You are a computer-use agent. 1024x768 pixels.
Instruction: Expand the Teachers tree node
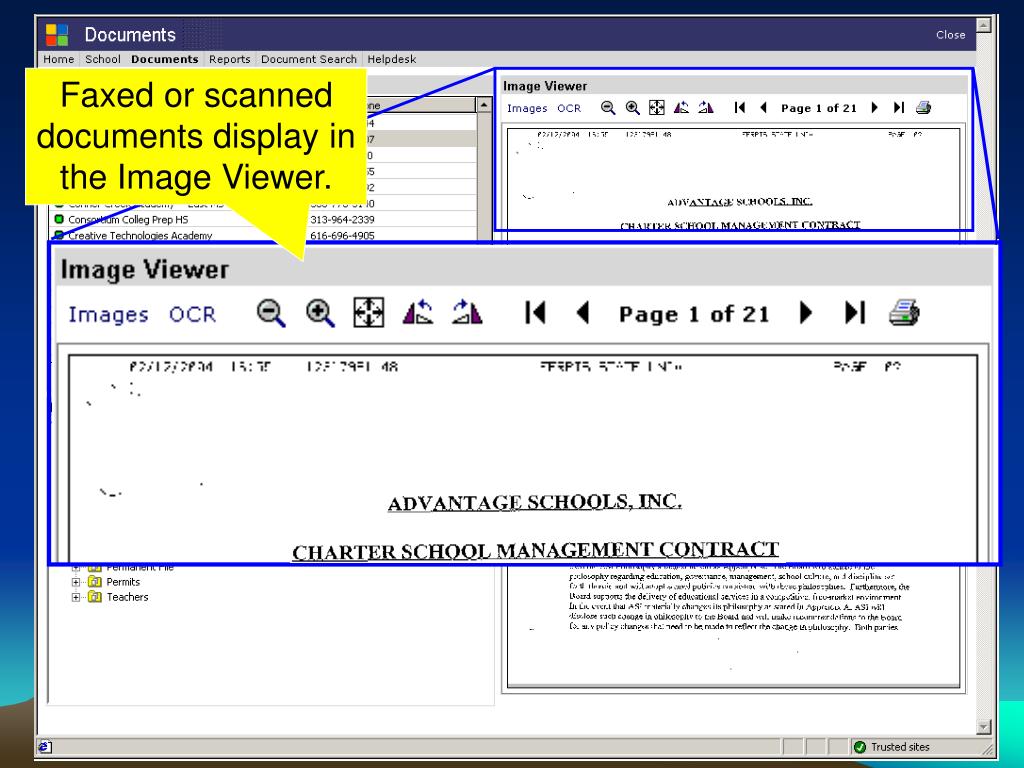76,597
